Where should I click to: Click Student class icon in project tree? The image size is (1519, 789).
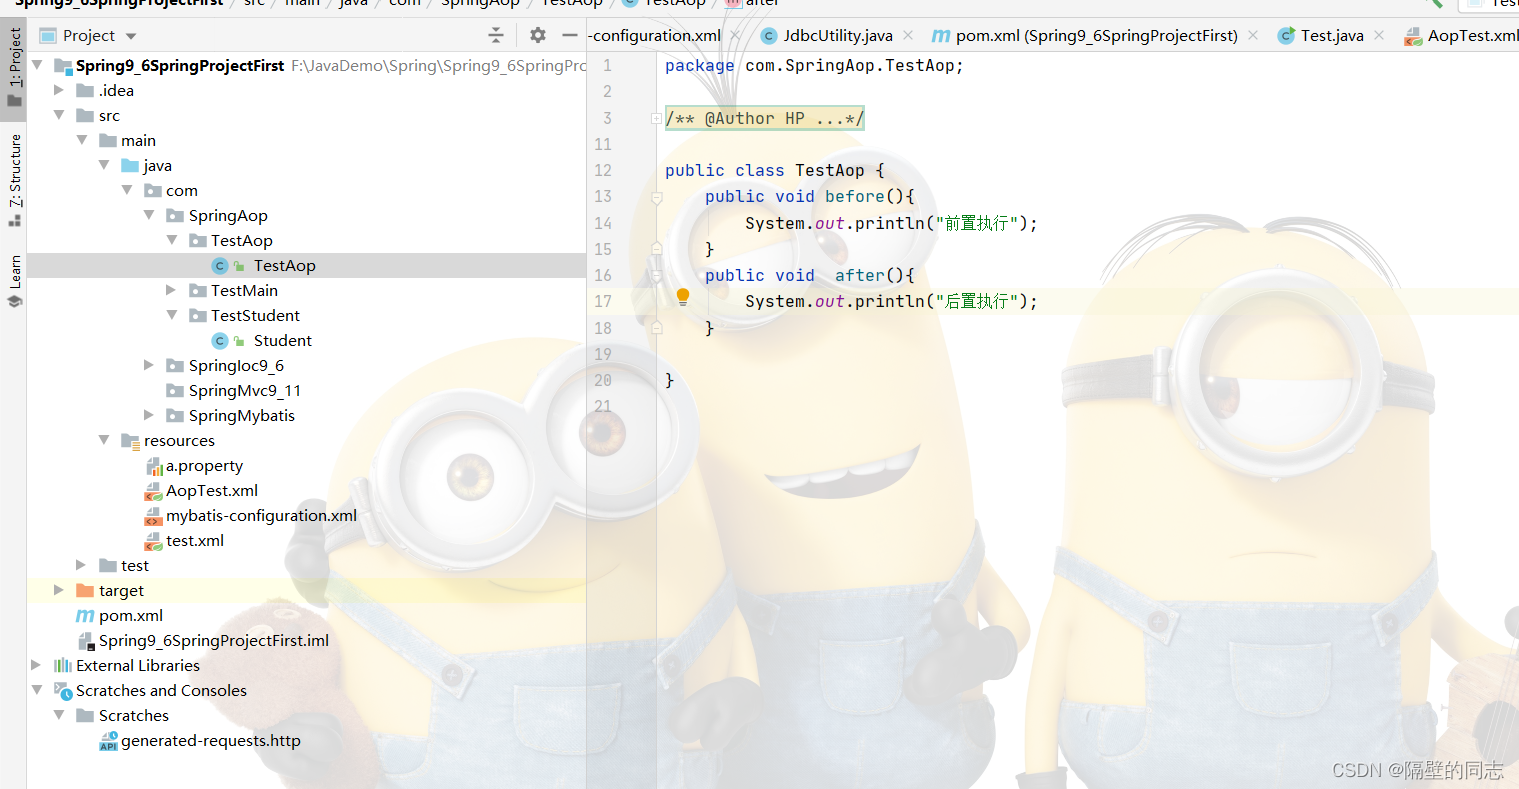click(220, 341)
